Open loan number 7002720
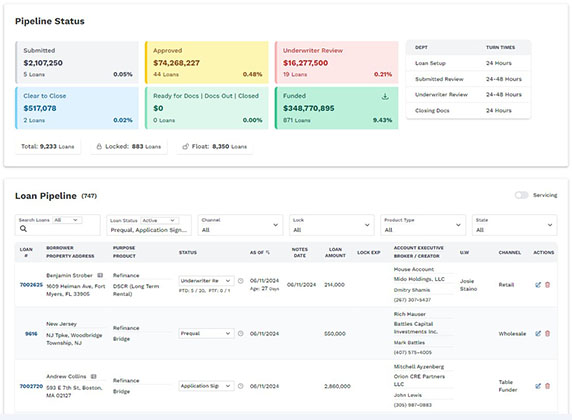572x420 pixels. pyautogui.click(x=31, y=386)
